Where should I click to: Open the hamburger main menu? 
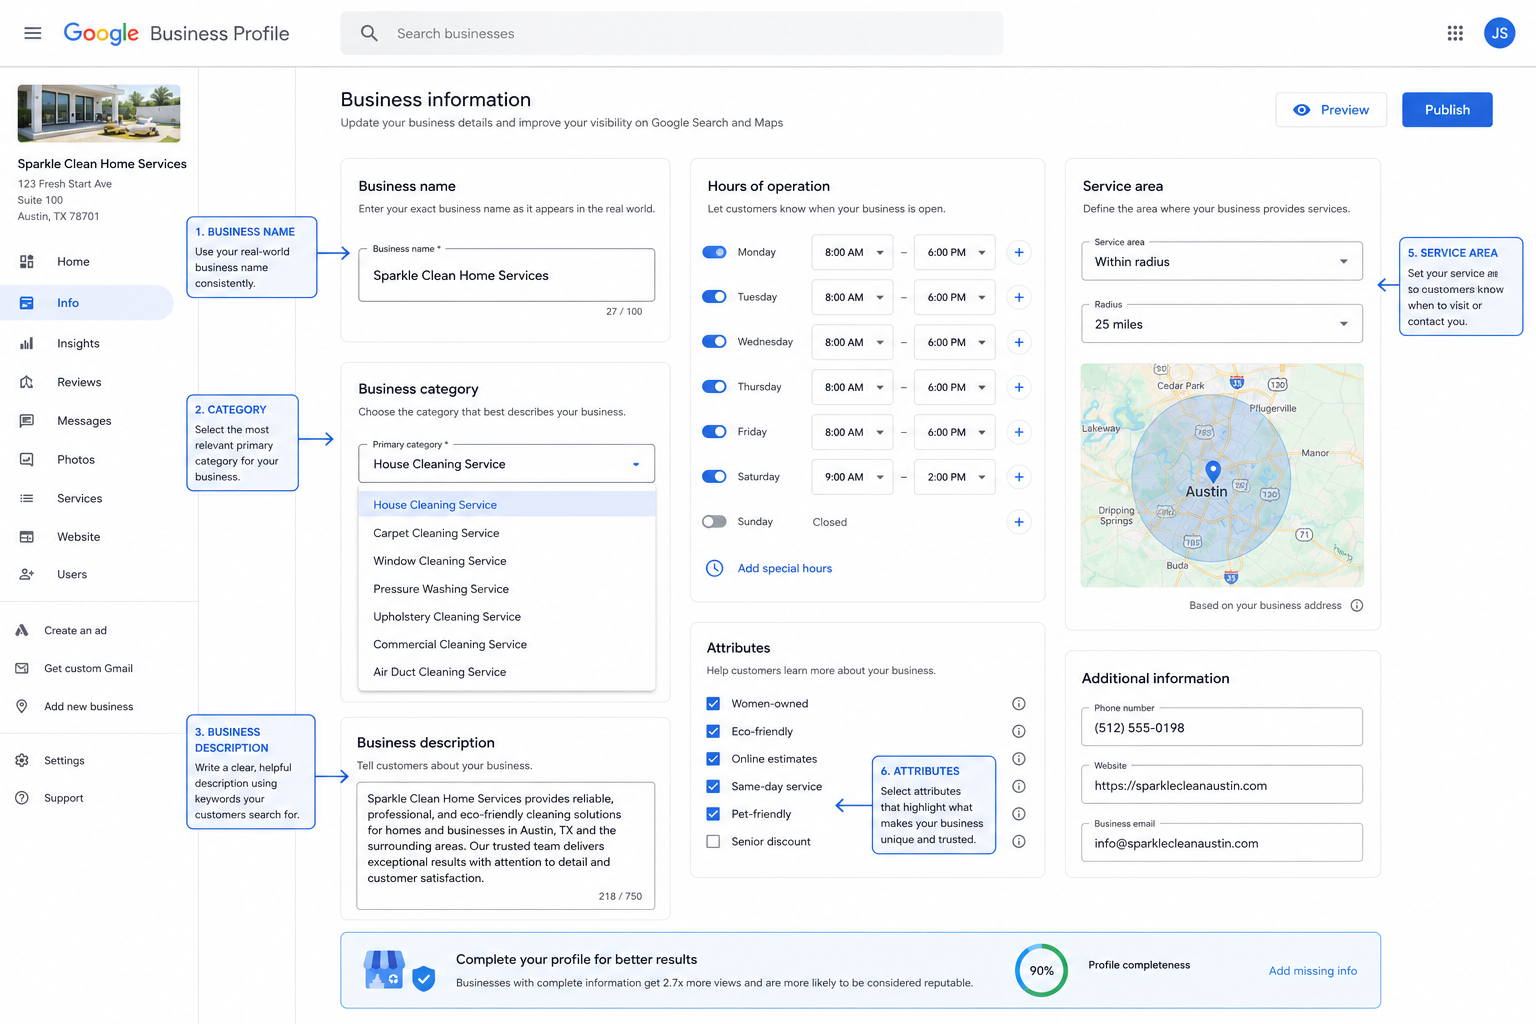[33, 33]
